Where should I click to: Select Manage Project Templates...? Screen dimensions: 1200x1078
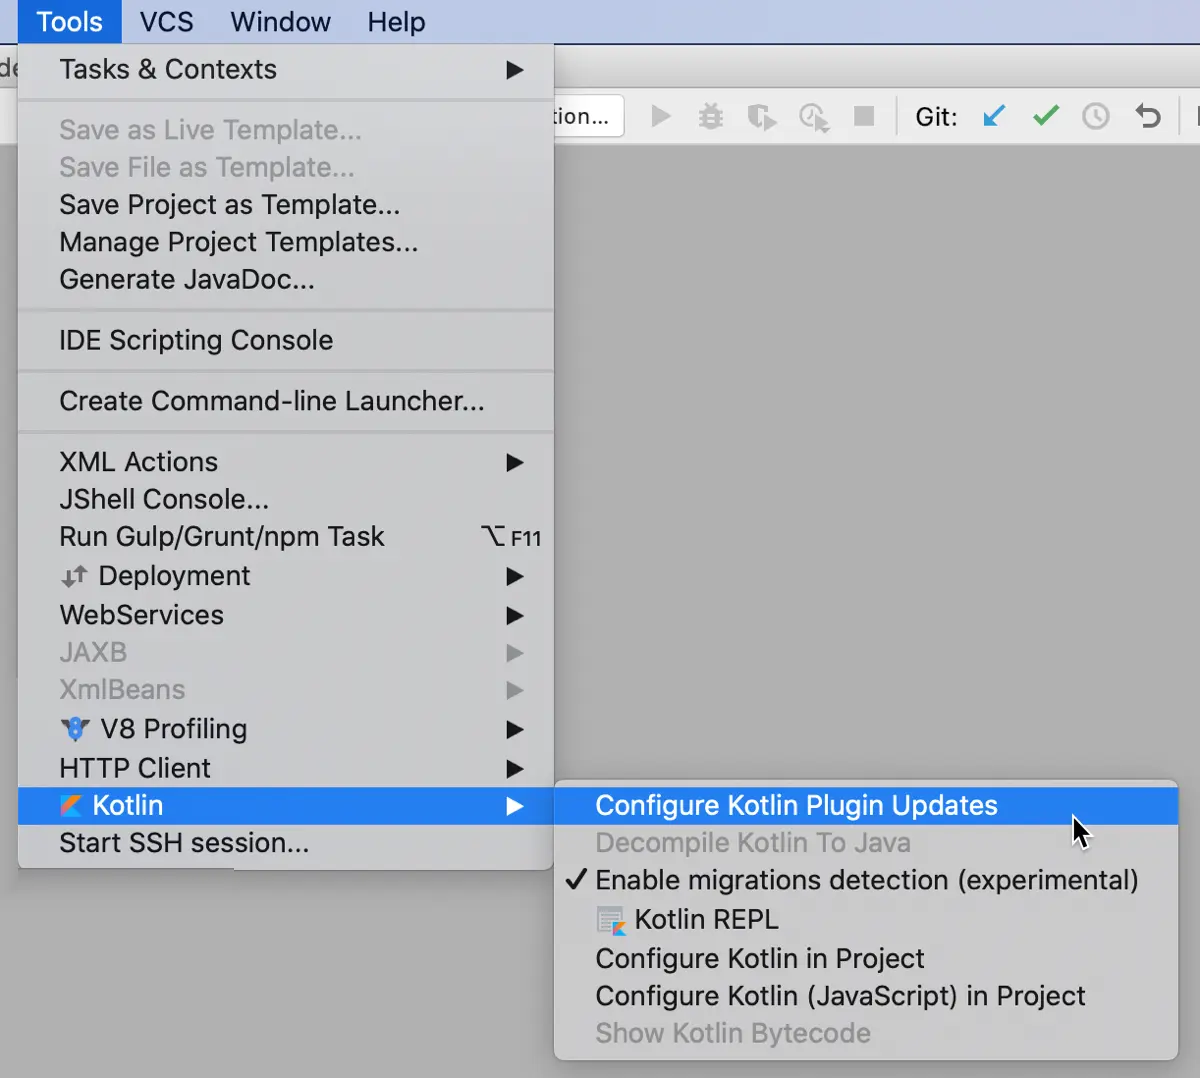pos(286,242)
